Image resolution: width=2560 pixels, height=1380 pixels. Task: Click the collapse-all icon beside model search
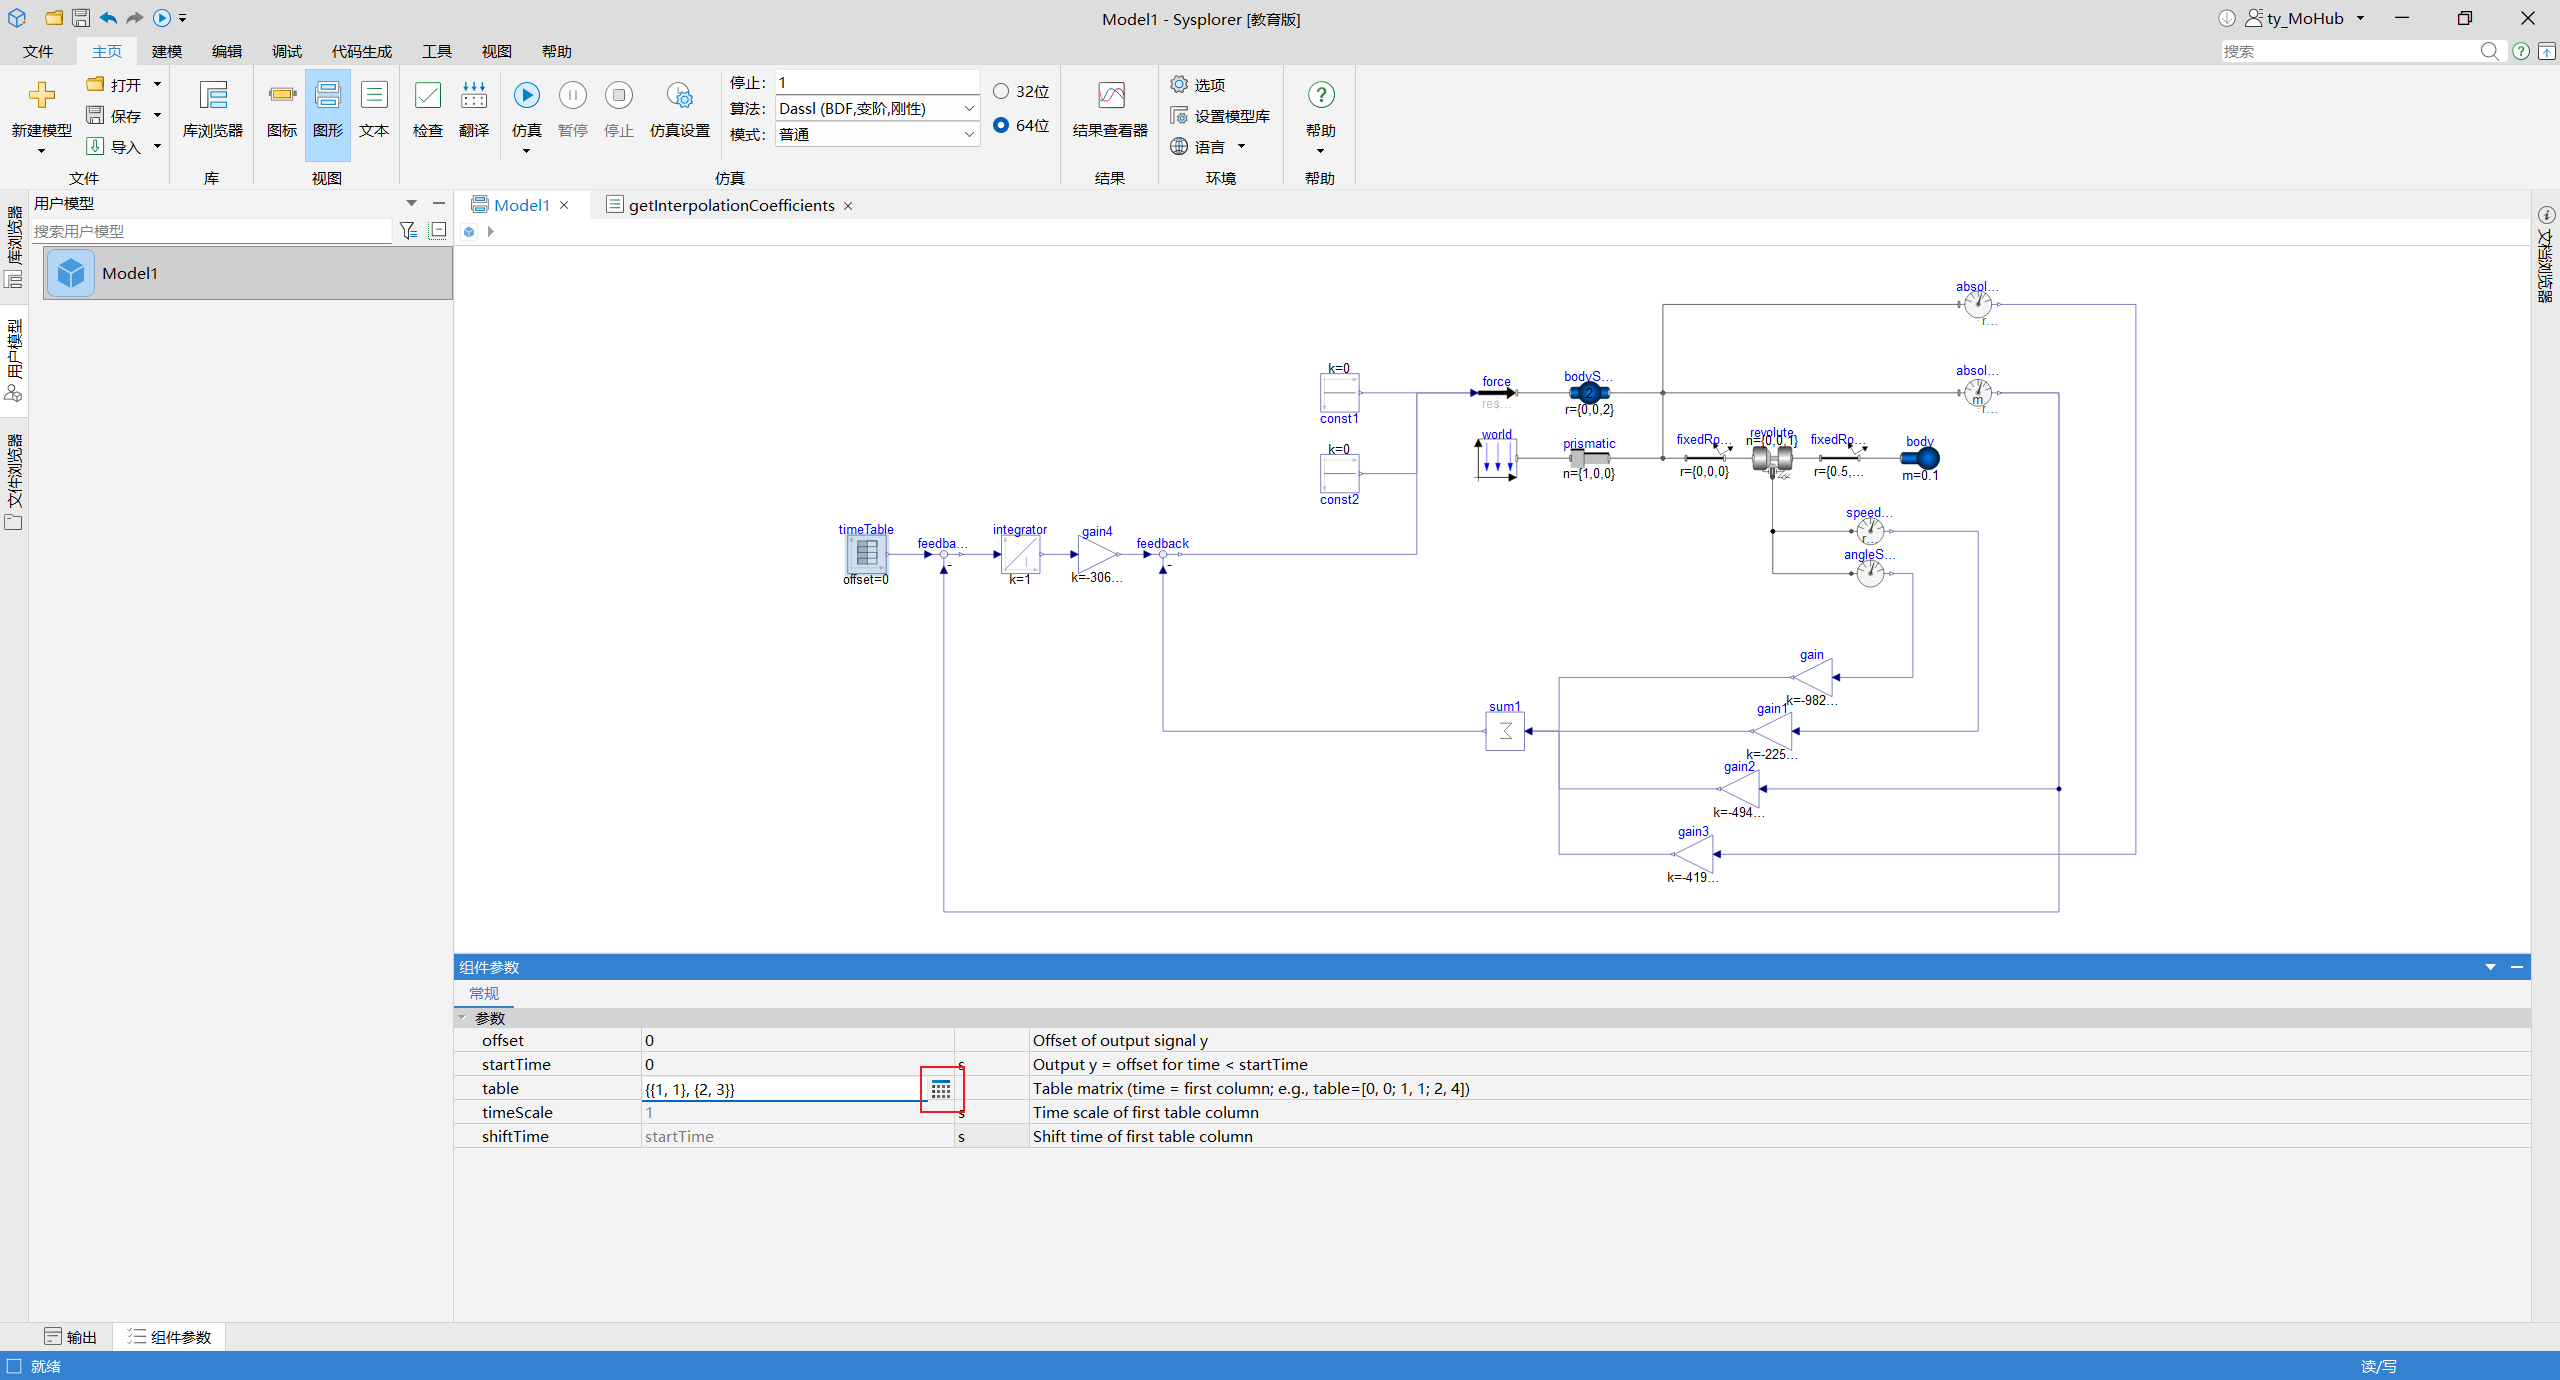pyautogui.click(x=438, y=231)
